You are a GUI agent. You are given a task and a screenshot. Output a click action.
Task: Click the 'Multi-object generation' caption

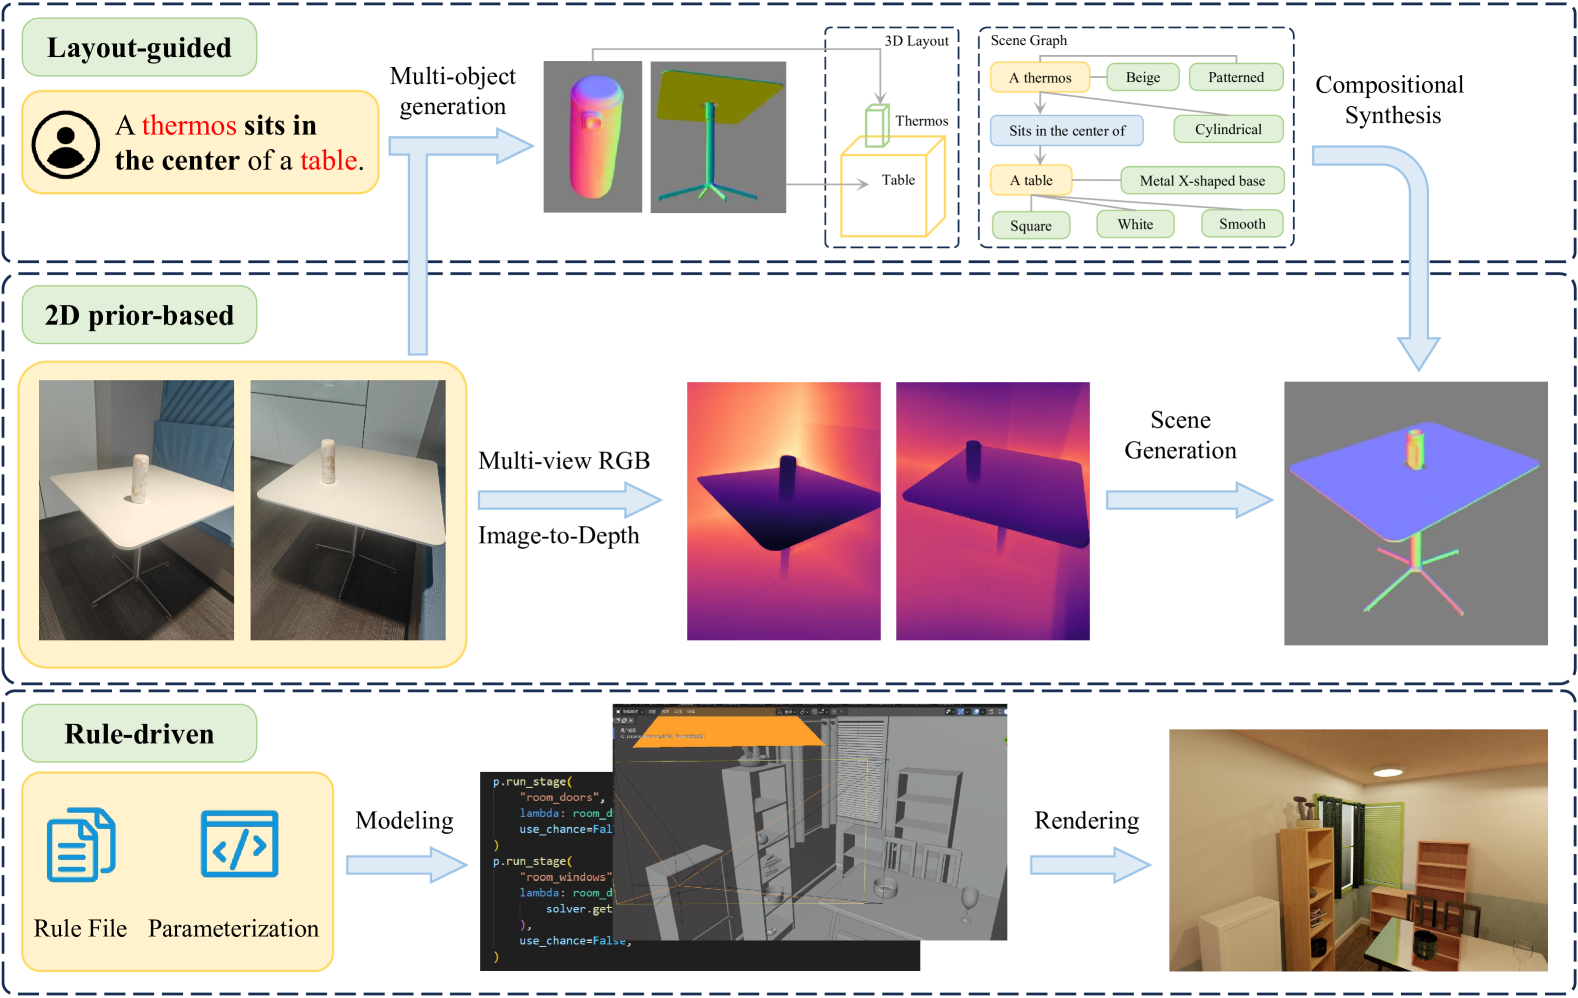[453, 91]
